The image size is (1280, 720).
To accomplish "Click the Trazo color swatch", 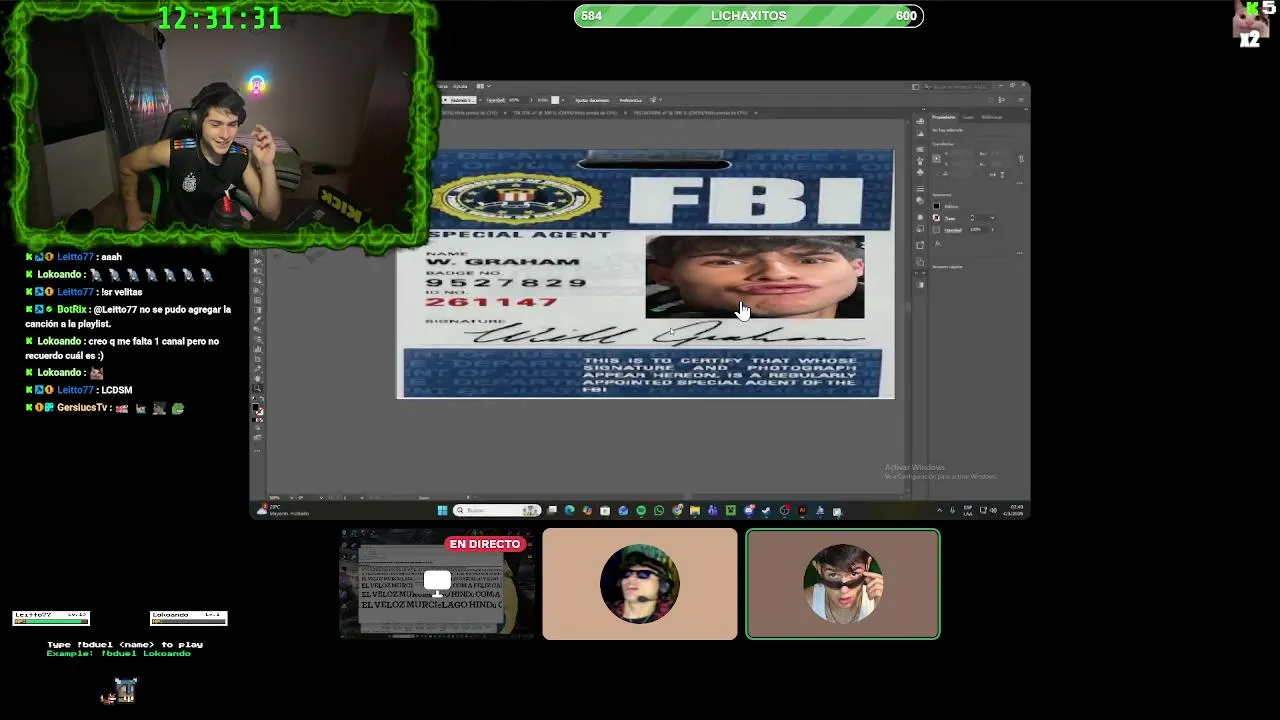I will point(936,217).
